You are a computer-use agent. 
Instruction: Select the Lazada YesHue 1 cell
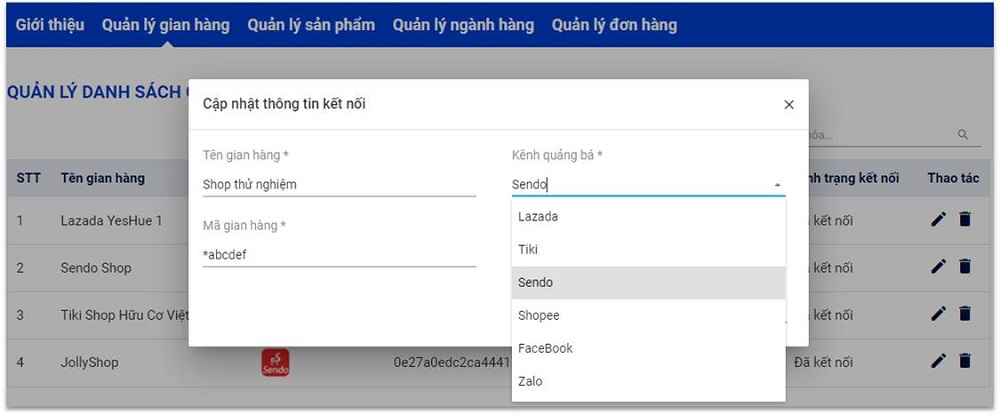112,221
